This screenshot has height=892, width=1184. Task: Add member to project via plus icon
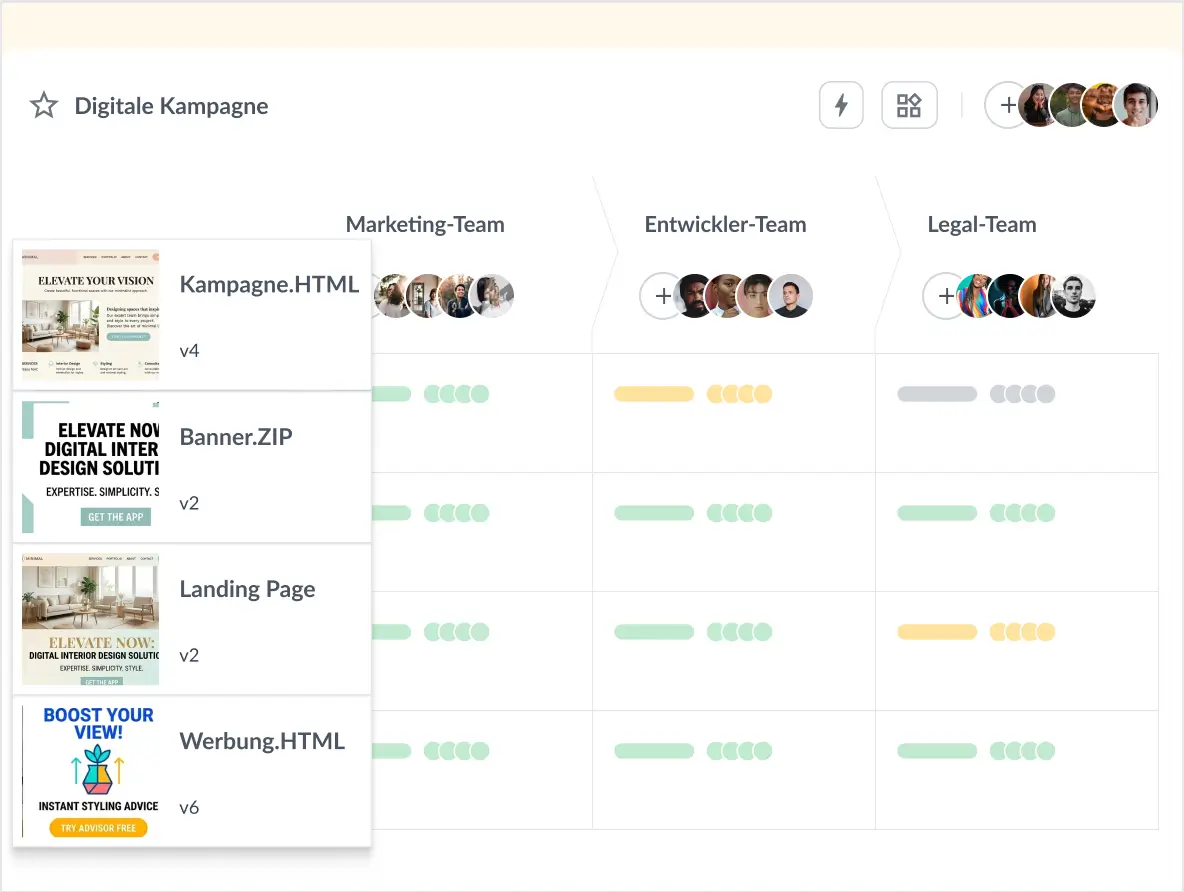1007,105
